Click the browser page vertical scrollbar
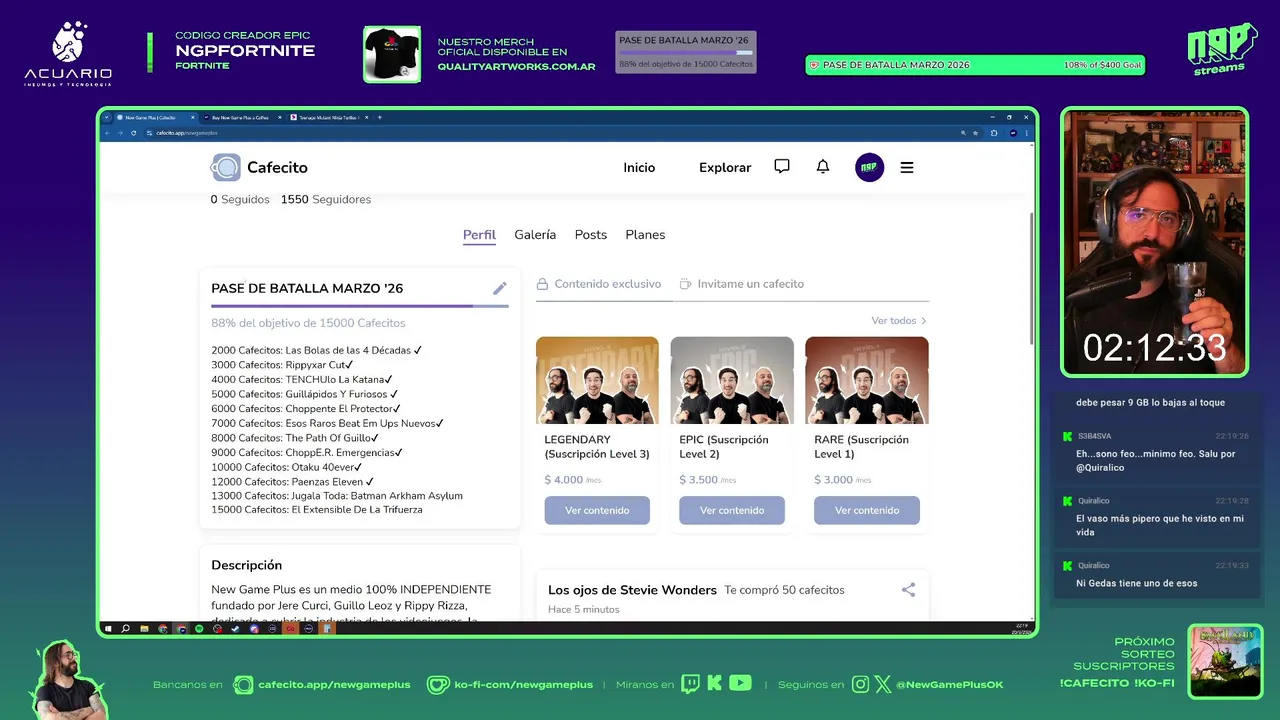Image resolution: width=1280 pixels, height=720 pixels. click(x=1032, y=280)
